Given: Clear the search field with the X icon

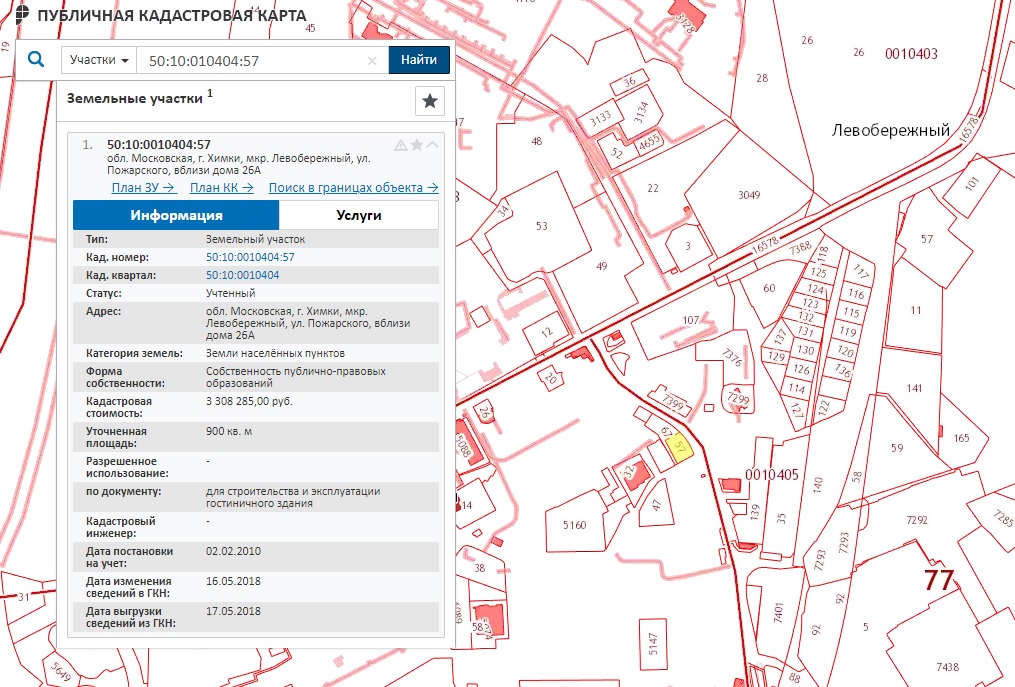Looking at the screenshot, I should (x=372, y=61).
